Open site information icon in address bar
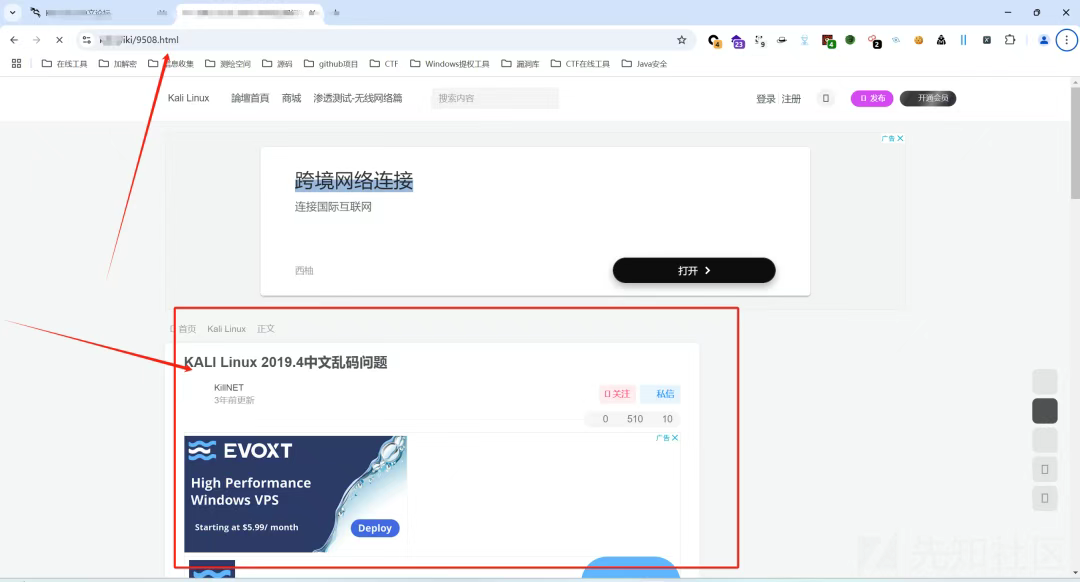The image size is (1080, 582). [x=86, y=40]
